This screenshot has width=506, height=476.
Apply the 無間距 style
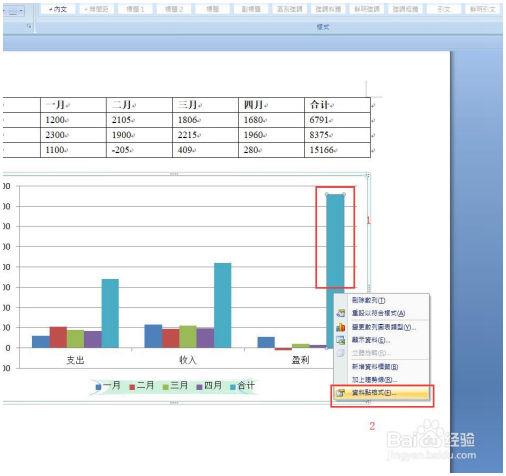[97, 9]
